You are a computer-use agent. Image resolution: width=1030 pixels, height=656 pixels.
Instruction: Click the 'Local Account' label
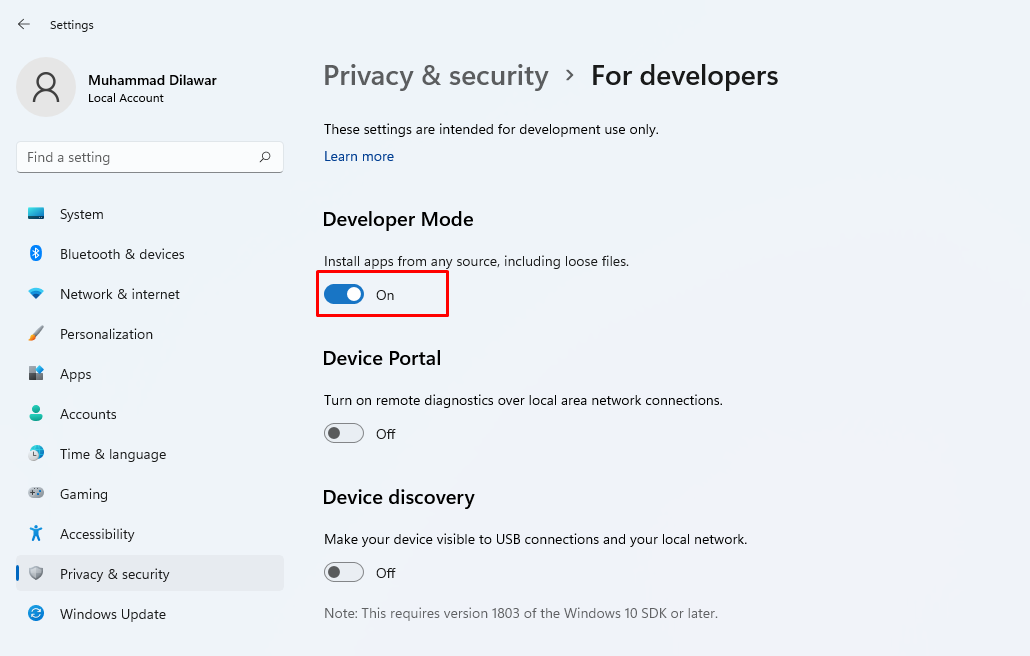click(126, 98)
